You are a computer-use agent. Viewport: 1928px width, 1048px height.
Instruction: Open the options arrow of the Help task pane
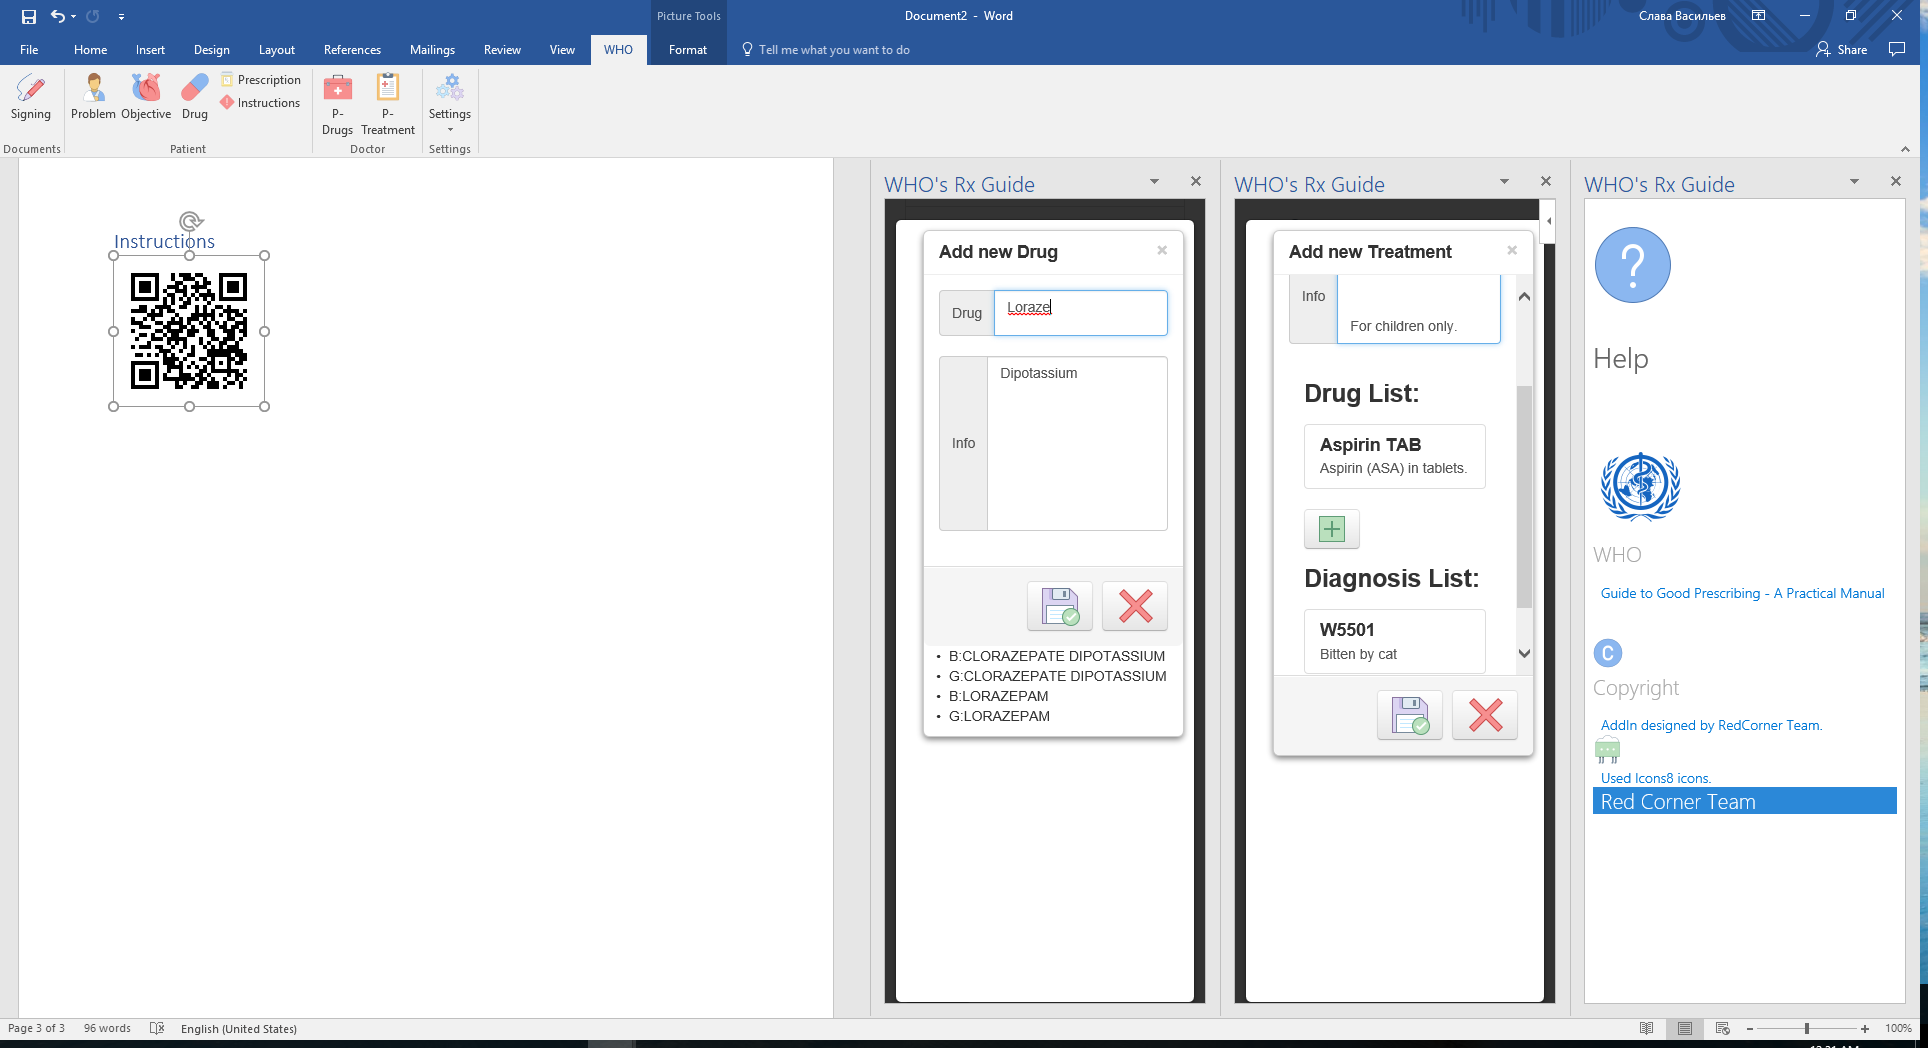pyautogui.click(x=1854, y=181)
